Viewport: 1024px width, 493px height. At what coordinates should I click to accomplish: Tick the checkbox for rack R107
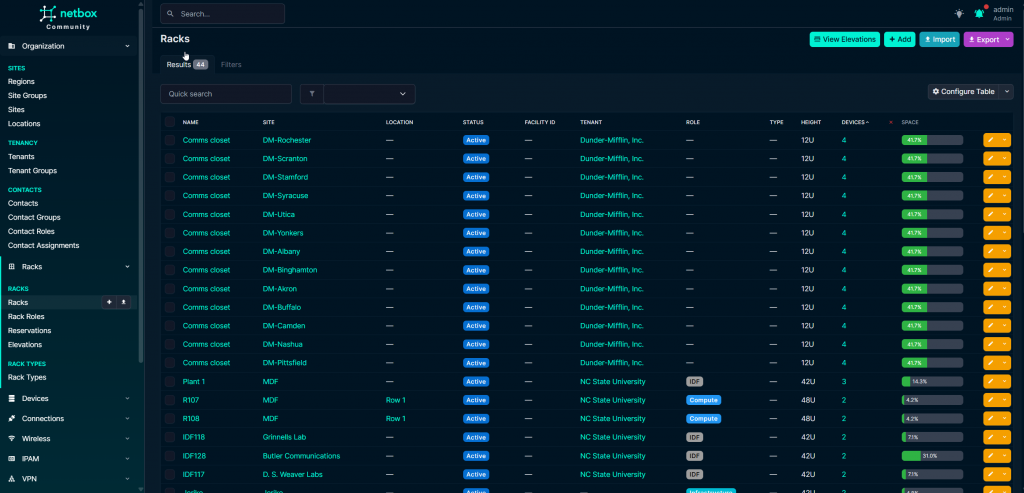click(170, 400)
